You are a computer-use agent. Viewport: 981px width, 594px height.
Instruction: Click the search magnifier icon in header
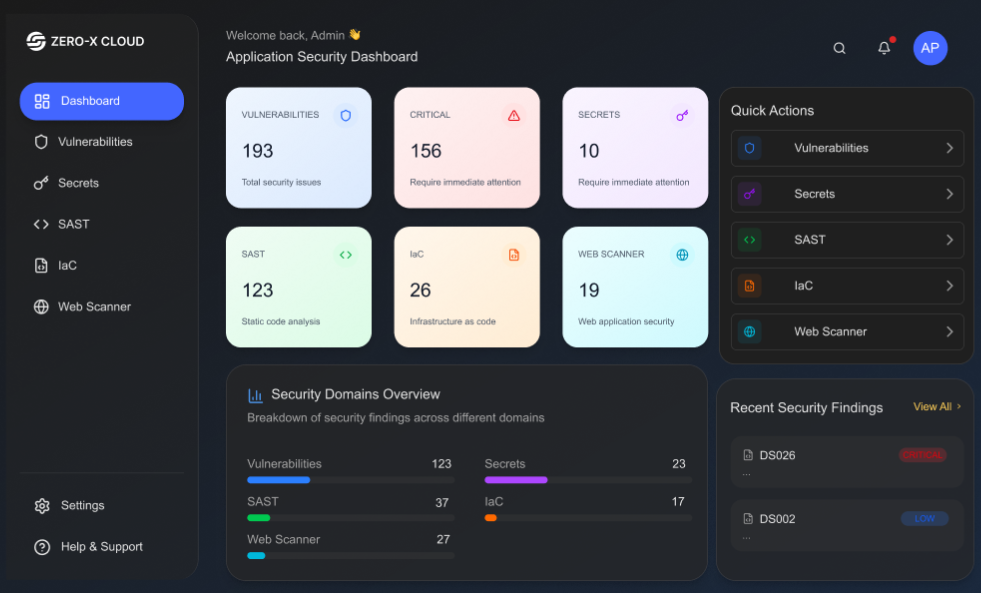tap(839, 48)
